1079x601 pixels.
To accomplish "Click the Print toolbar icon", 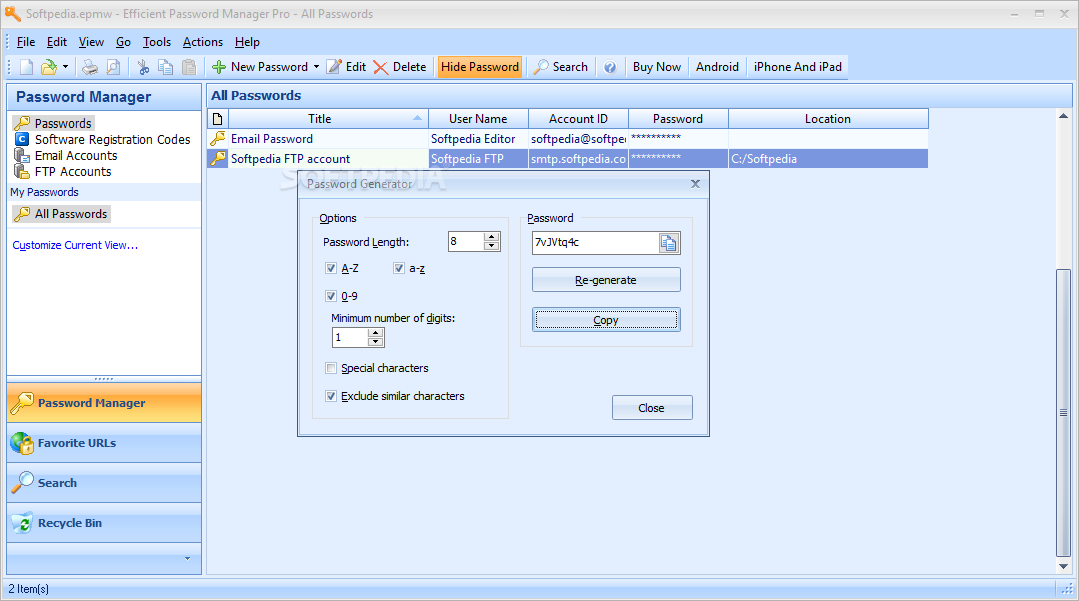I will 90,67.
